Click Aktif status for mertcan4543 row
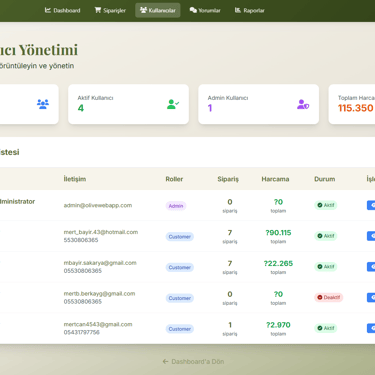This screenshot has width=375, height=375. point(326,328)
